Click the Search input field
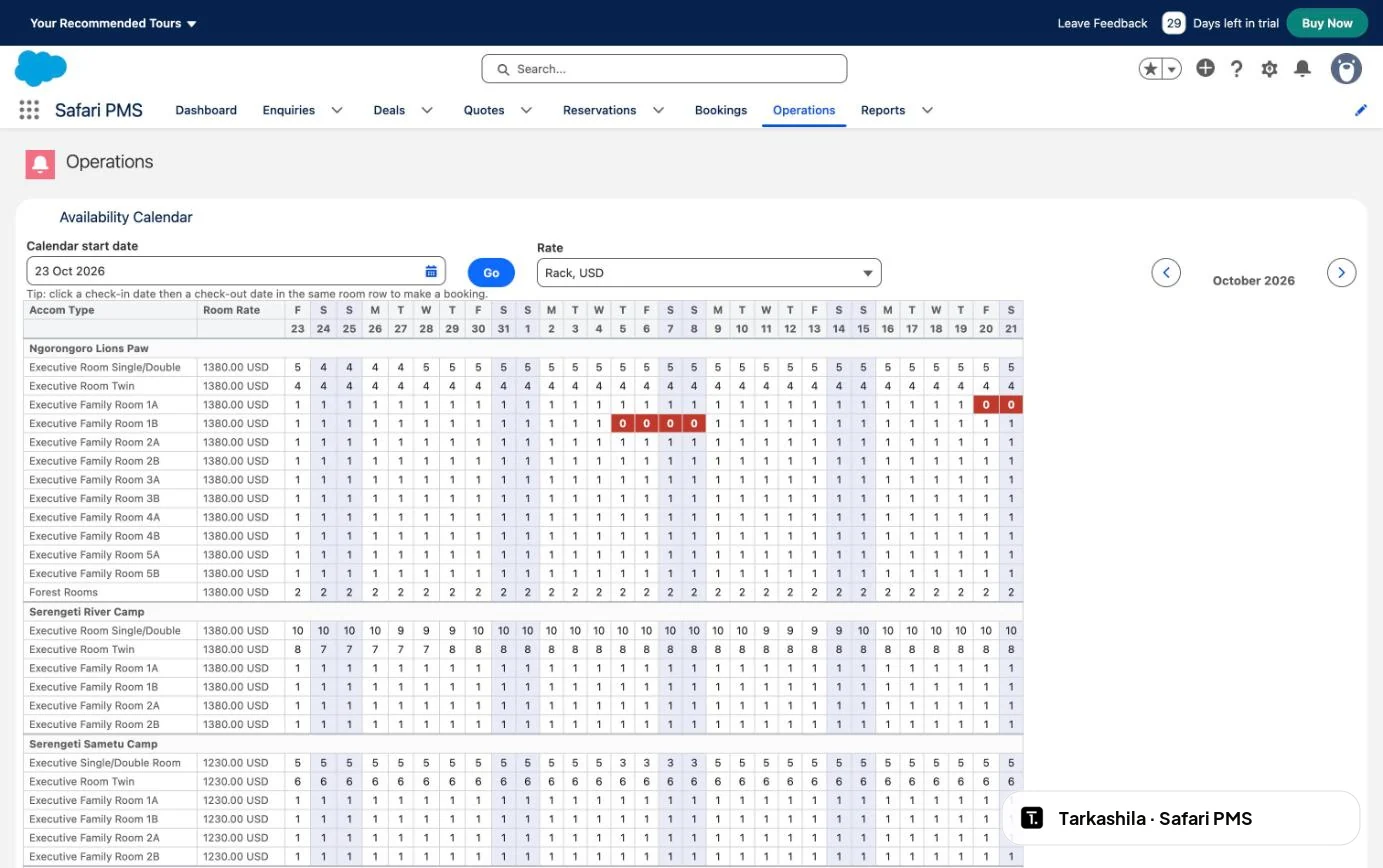Image resolution: width=1383 pixels, height=868 pixels. tap(664, 69)
